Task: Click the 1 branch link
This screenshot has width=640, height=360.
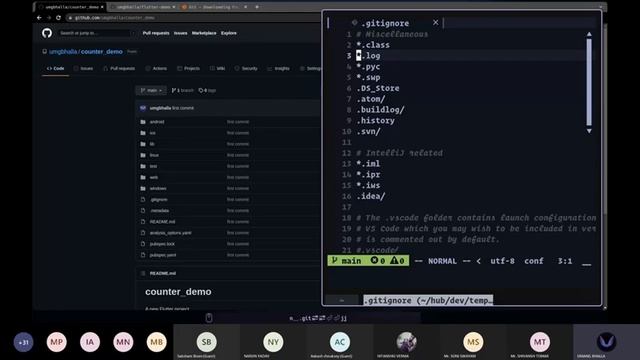Action: click(x=182, y=90)
